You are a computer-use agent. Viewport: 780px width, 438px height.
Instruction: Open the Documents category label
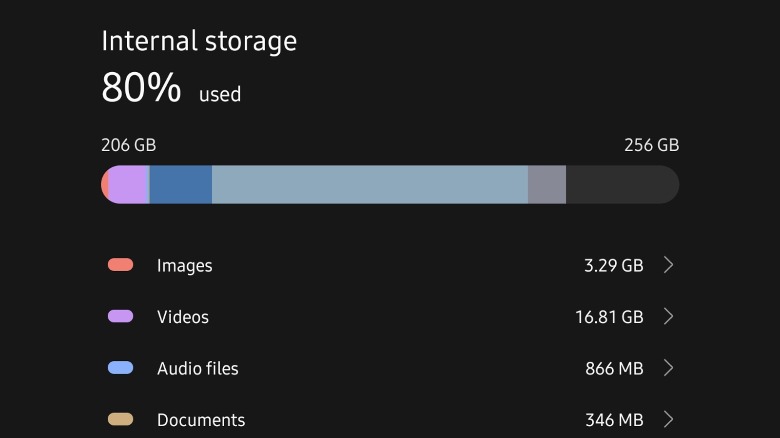pos(201,420)
